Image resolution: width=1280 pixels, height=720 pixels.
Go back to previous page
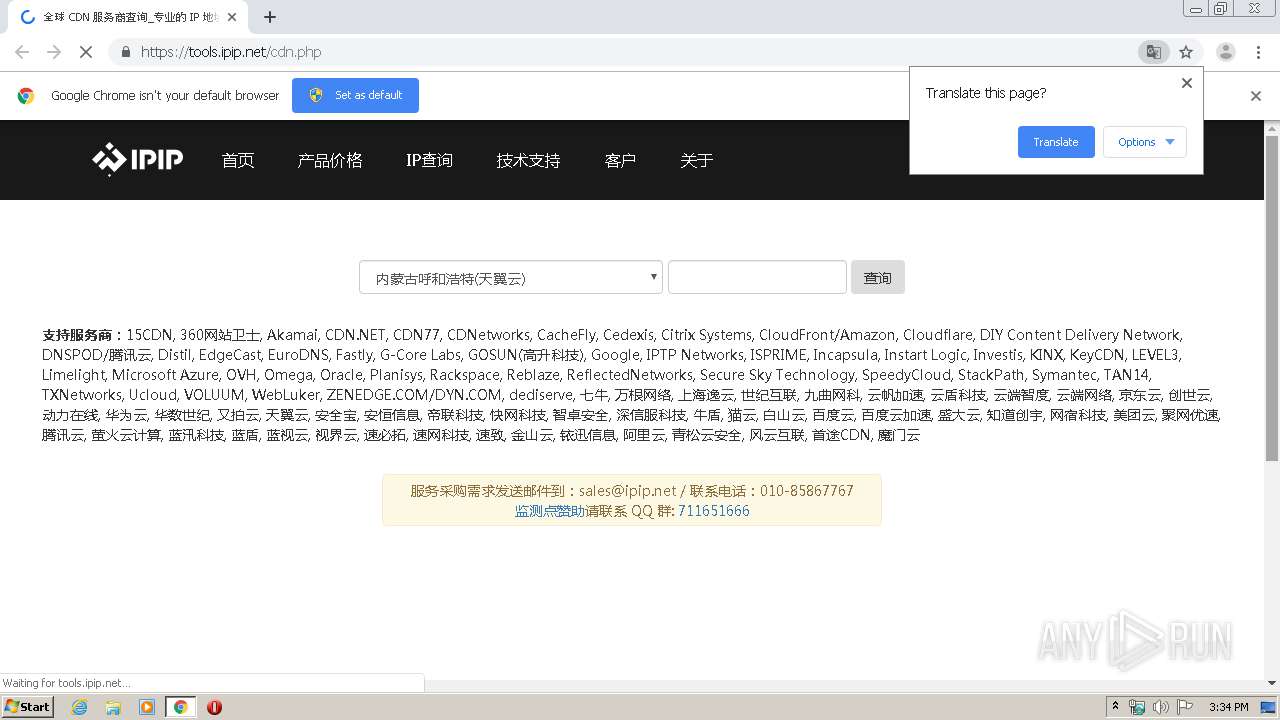coord(22,52)
